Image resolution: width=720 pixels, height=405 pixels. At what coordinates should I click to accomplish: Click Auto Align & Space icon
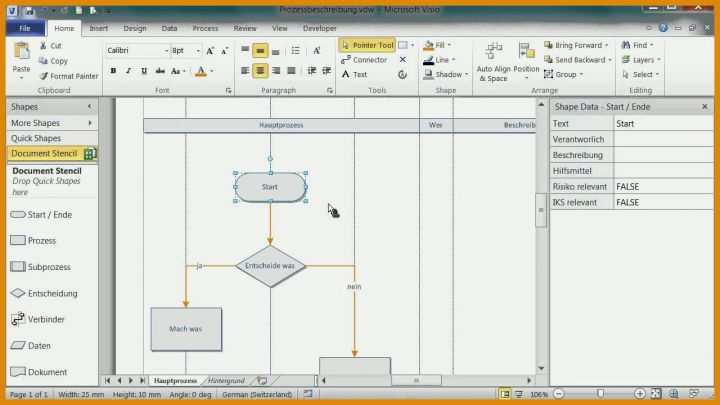[494, 51]
